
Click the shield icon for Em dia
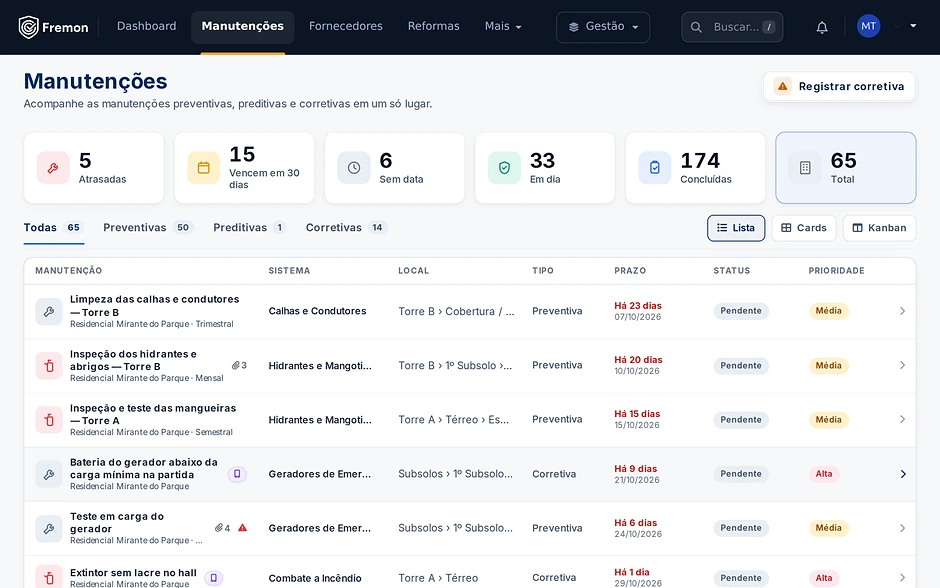[x=504, y=168]
